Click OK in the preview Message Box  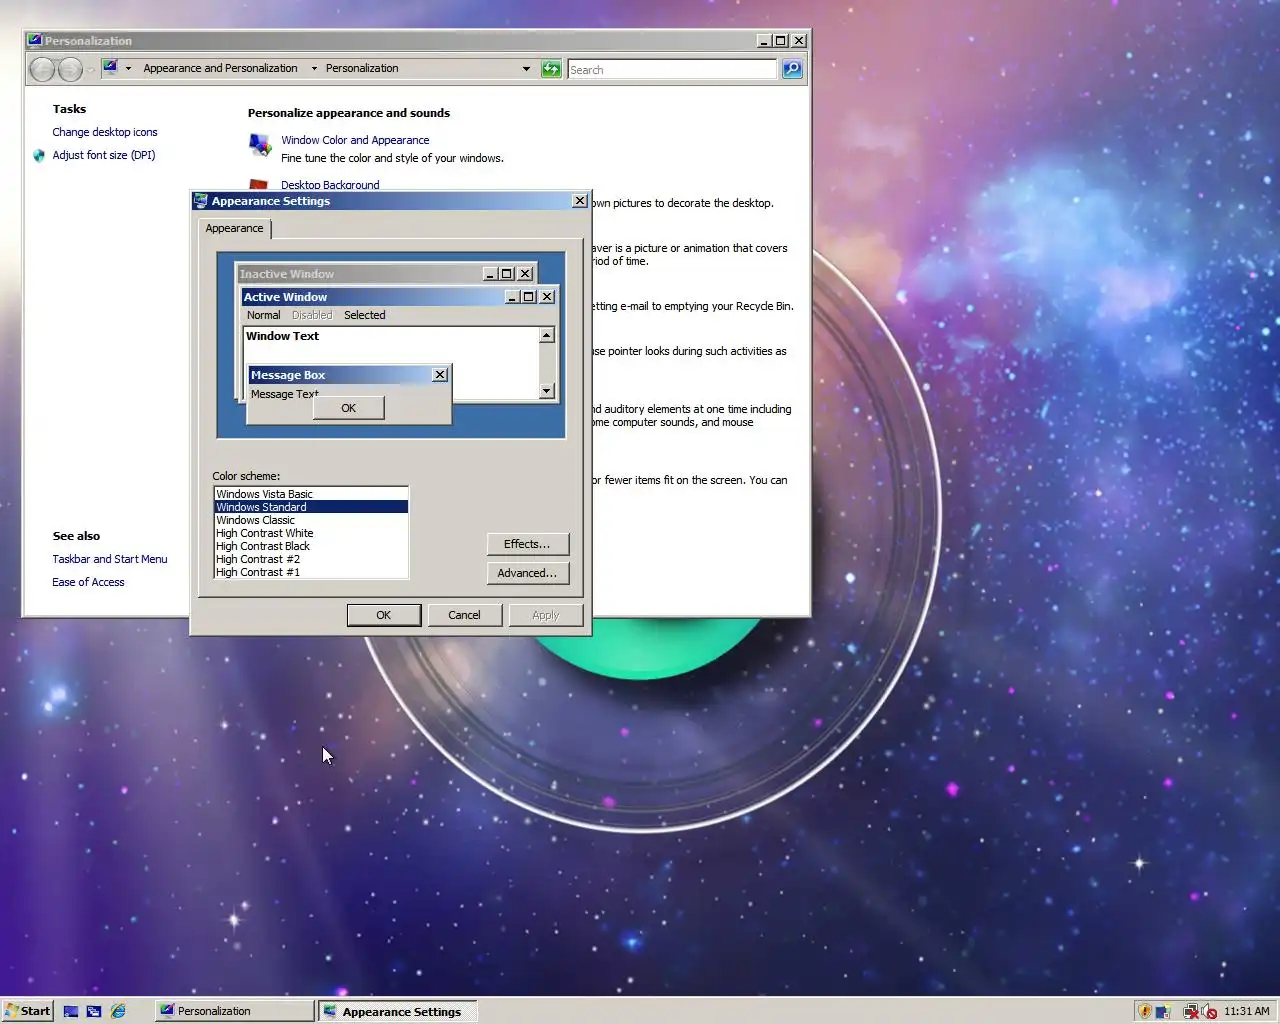coord(348,408)
